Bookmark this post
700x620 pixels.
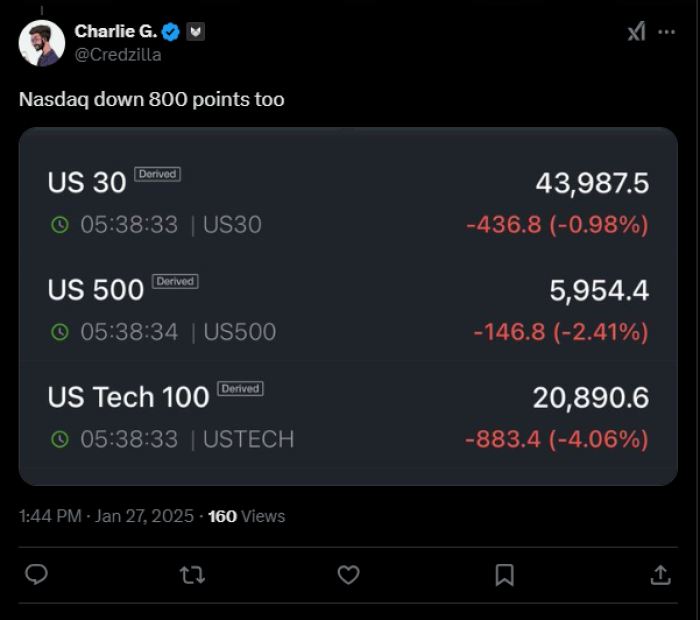click(504, 575)
